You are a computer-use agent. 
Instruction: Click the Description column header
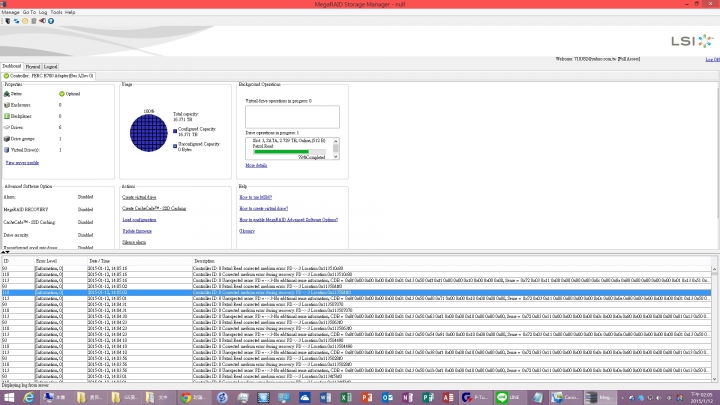pos(452,261)
